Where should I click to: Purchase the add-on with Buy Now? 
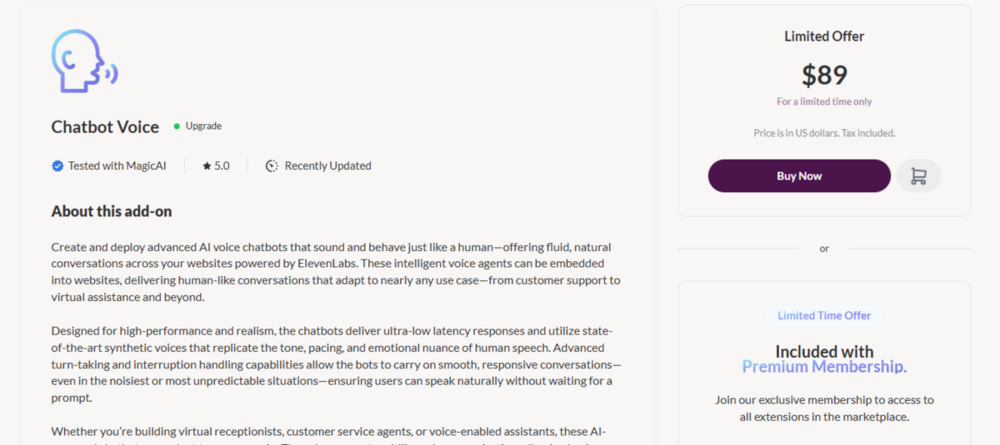[x=799, y=176]
